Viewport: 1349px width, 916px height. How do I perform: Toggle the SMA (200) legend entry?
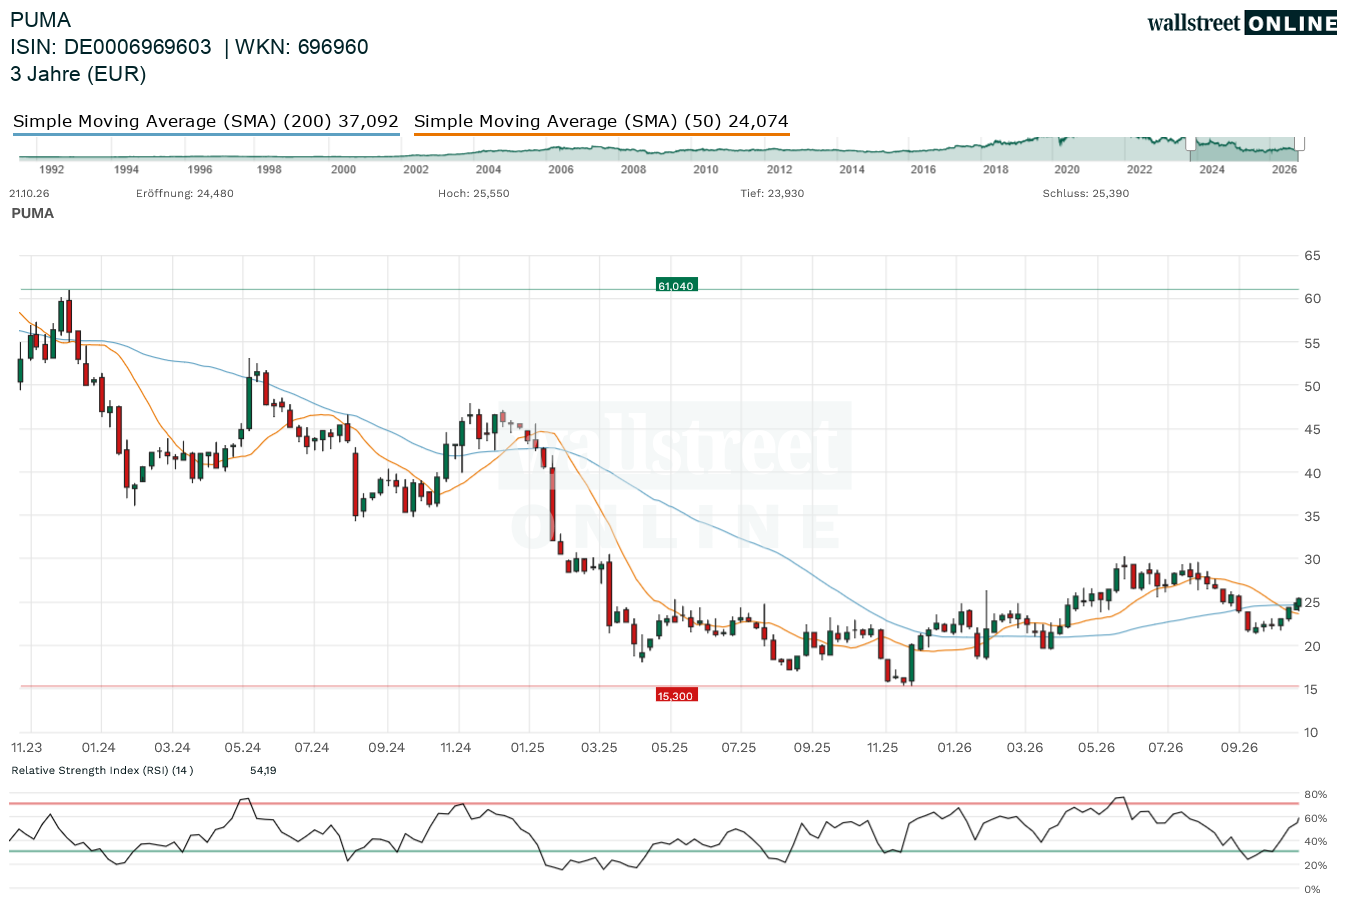pyautogui.click(x=206, y=122)
